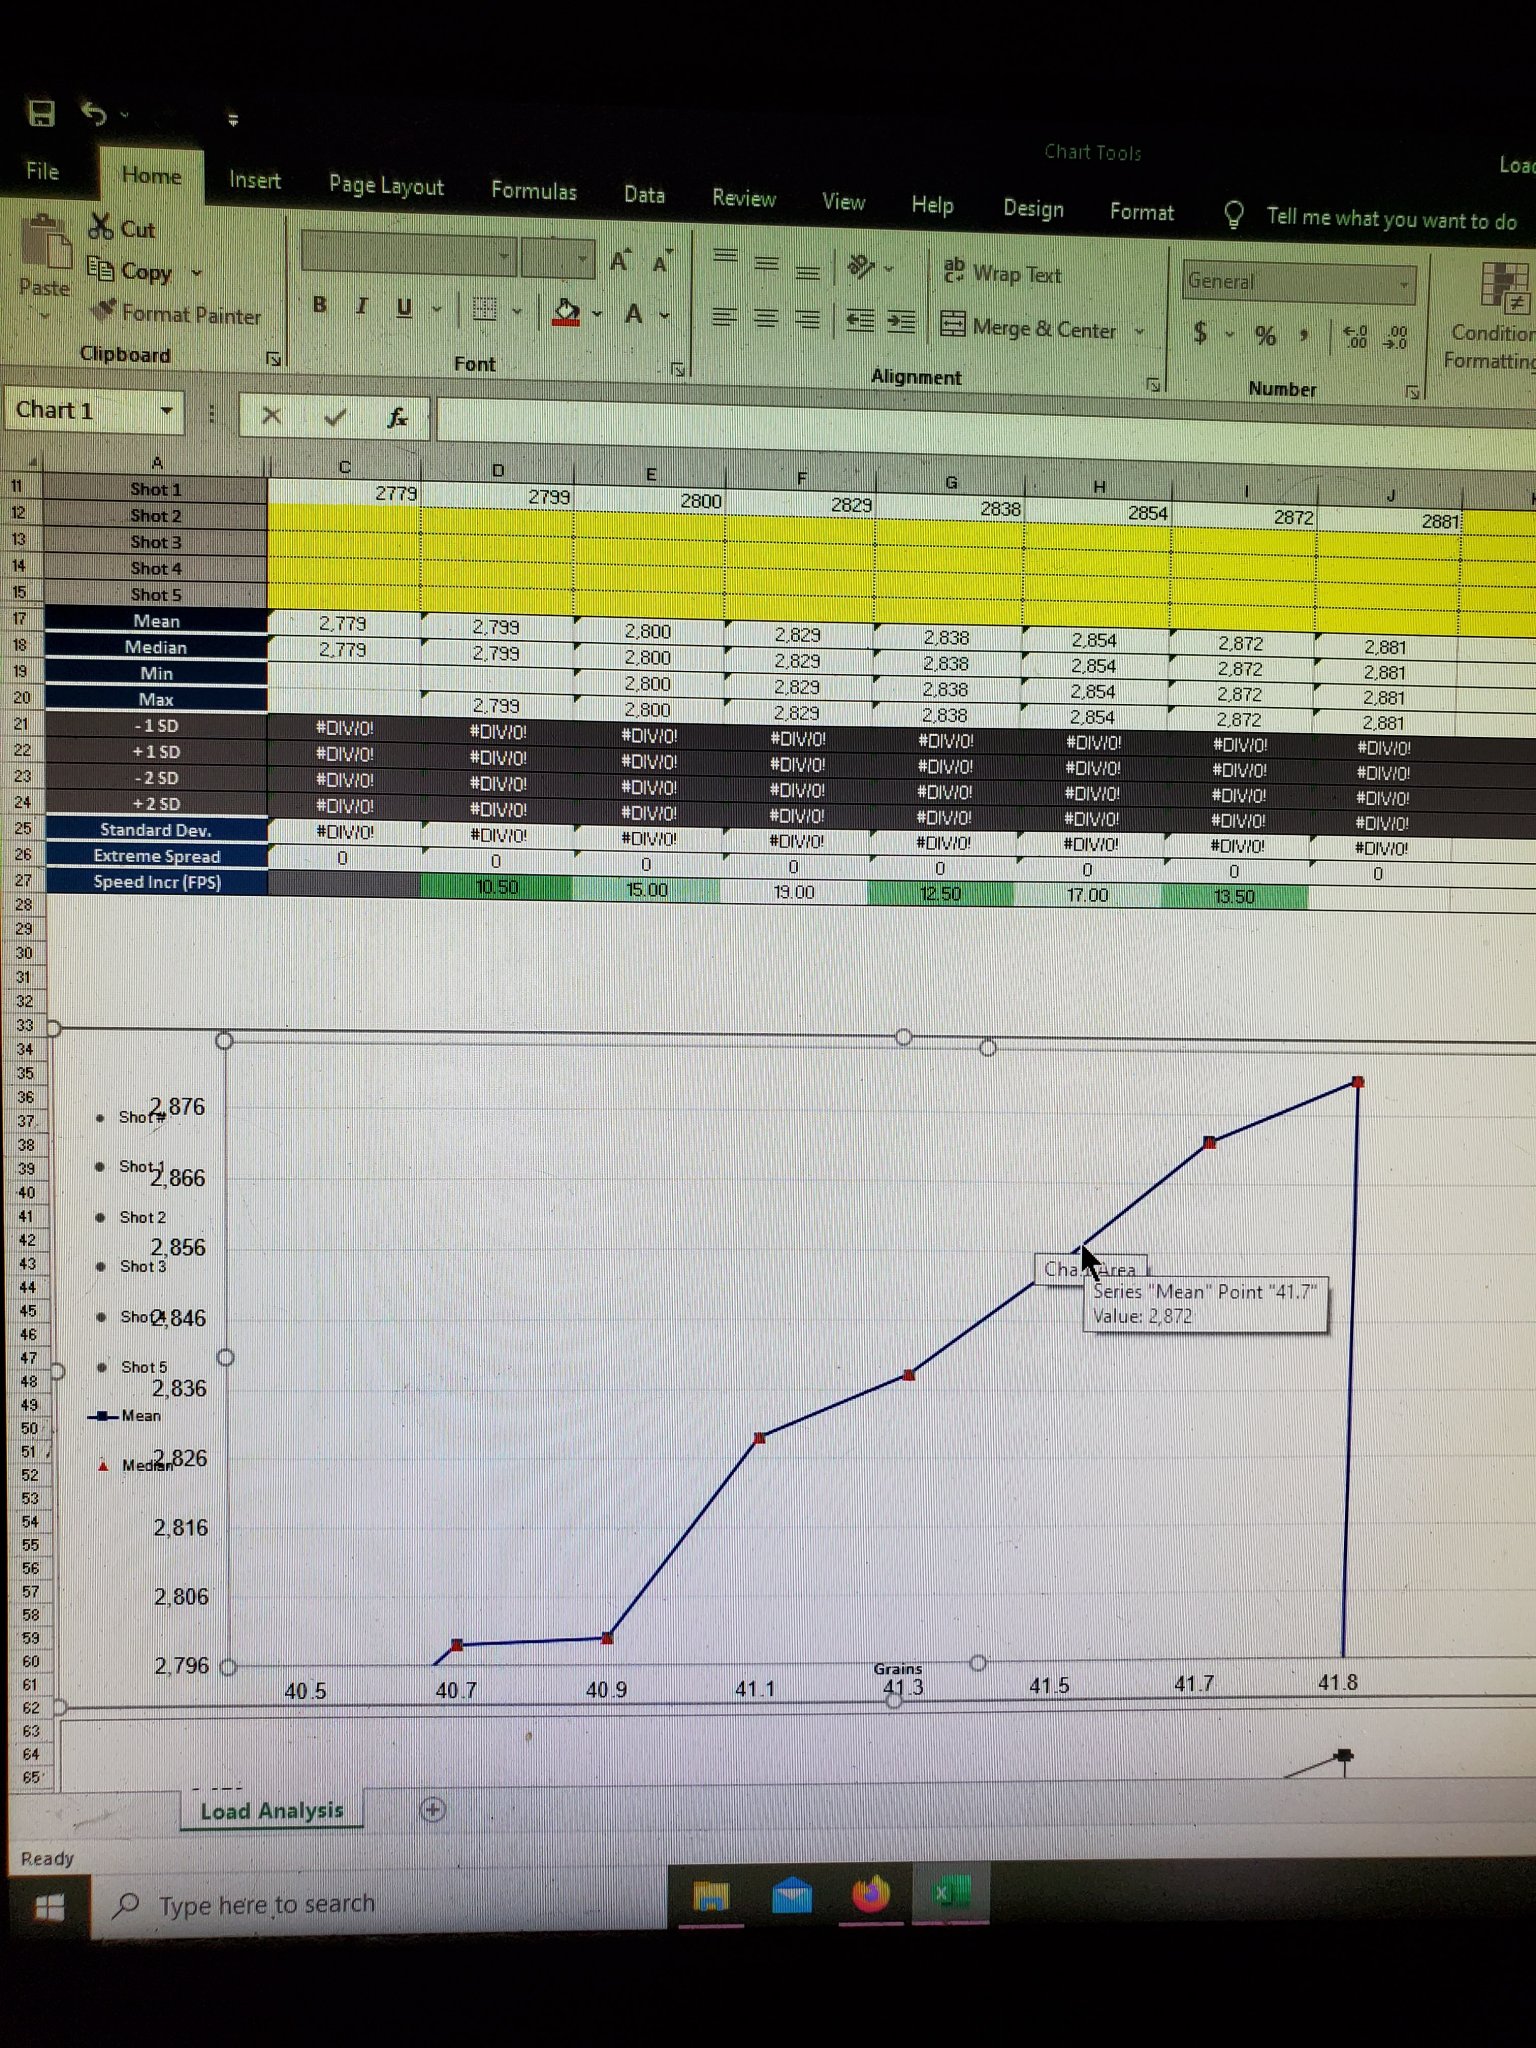
Task: Select the Load Analysis sheet tab
Action: click(271, 1810)
